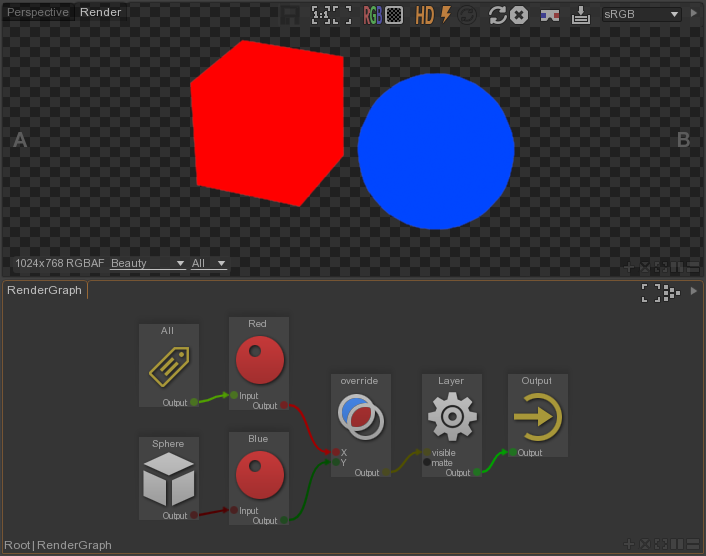Select the Layer gear node icon
Screen dimensions: 706x556
[451, 417]
